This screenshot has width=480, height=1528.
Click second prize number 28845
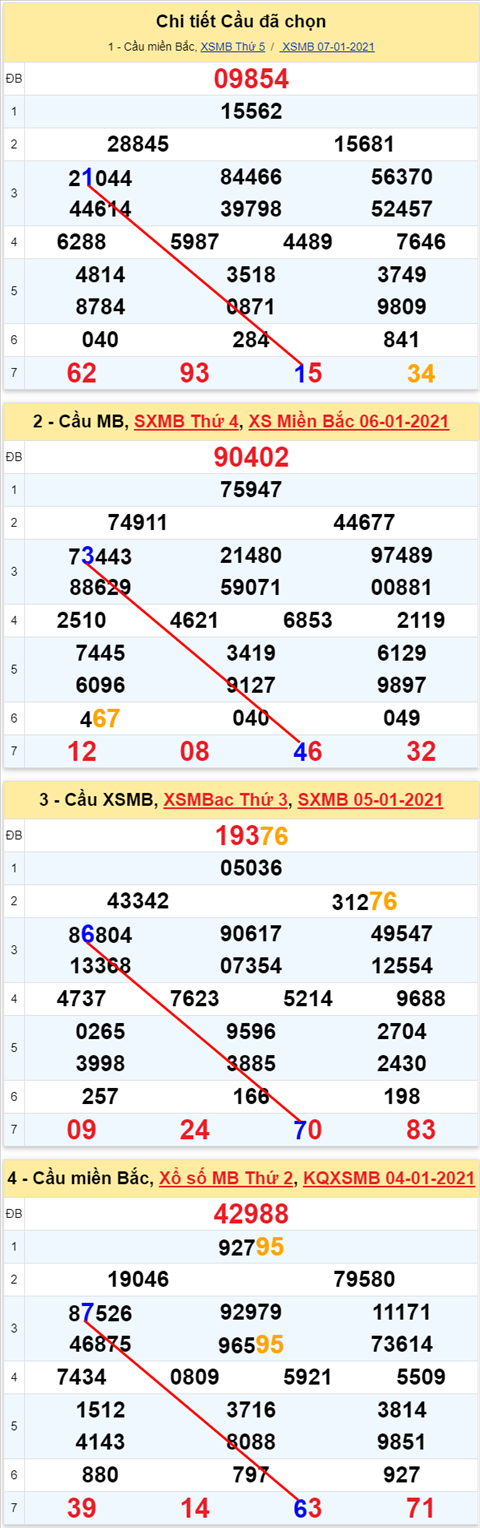coord(138,144)
